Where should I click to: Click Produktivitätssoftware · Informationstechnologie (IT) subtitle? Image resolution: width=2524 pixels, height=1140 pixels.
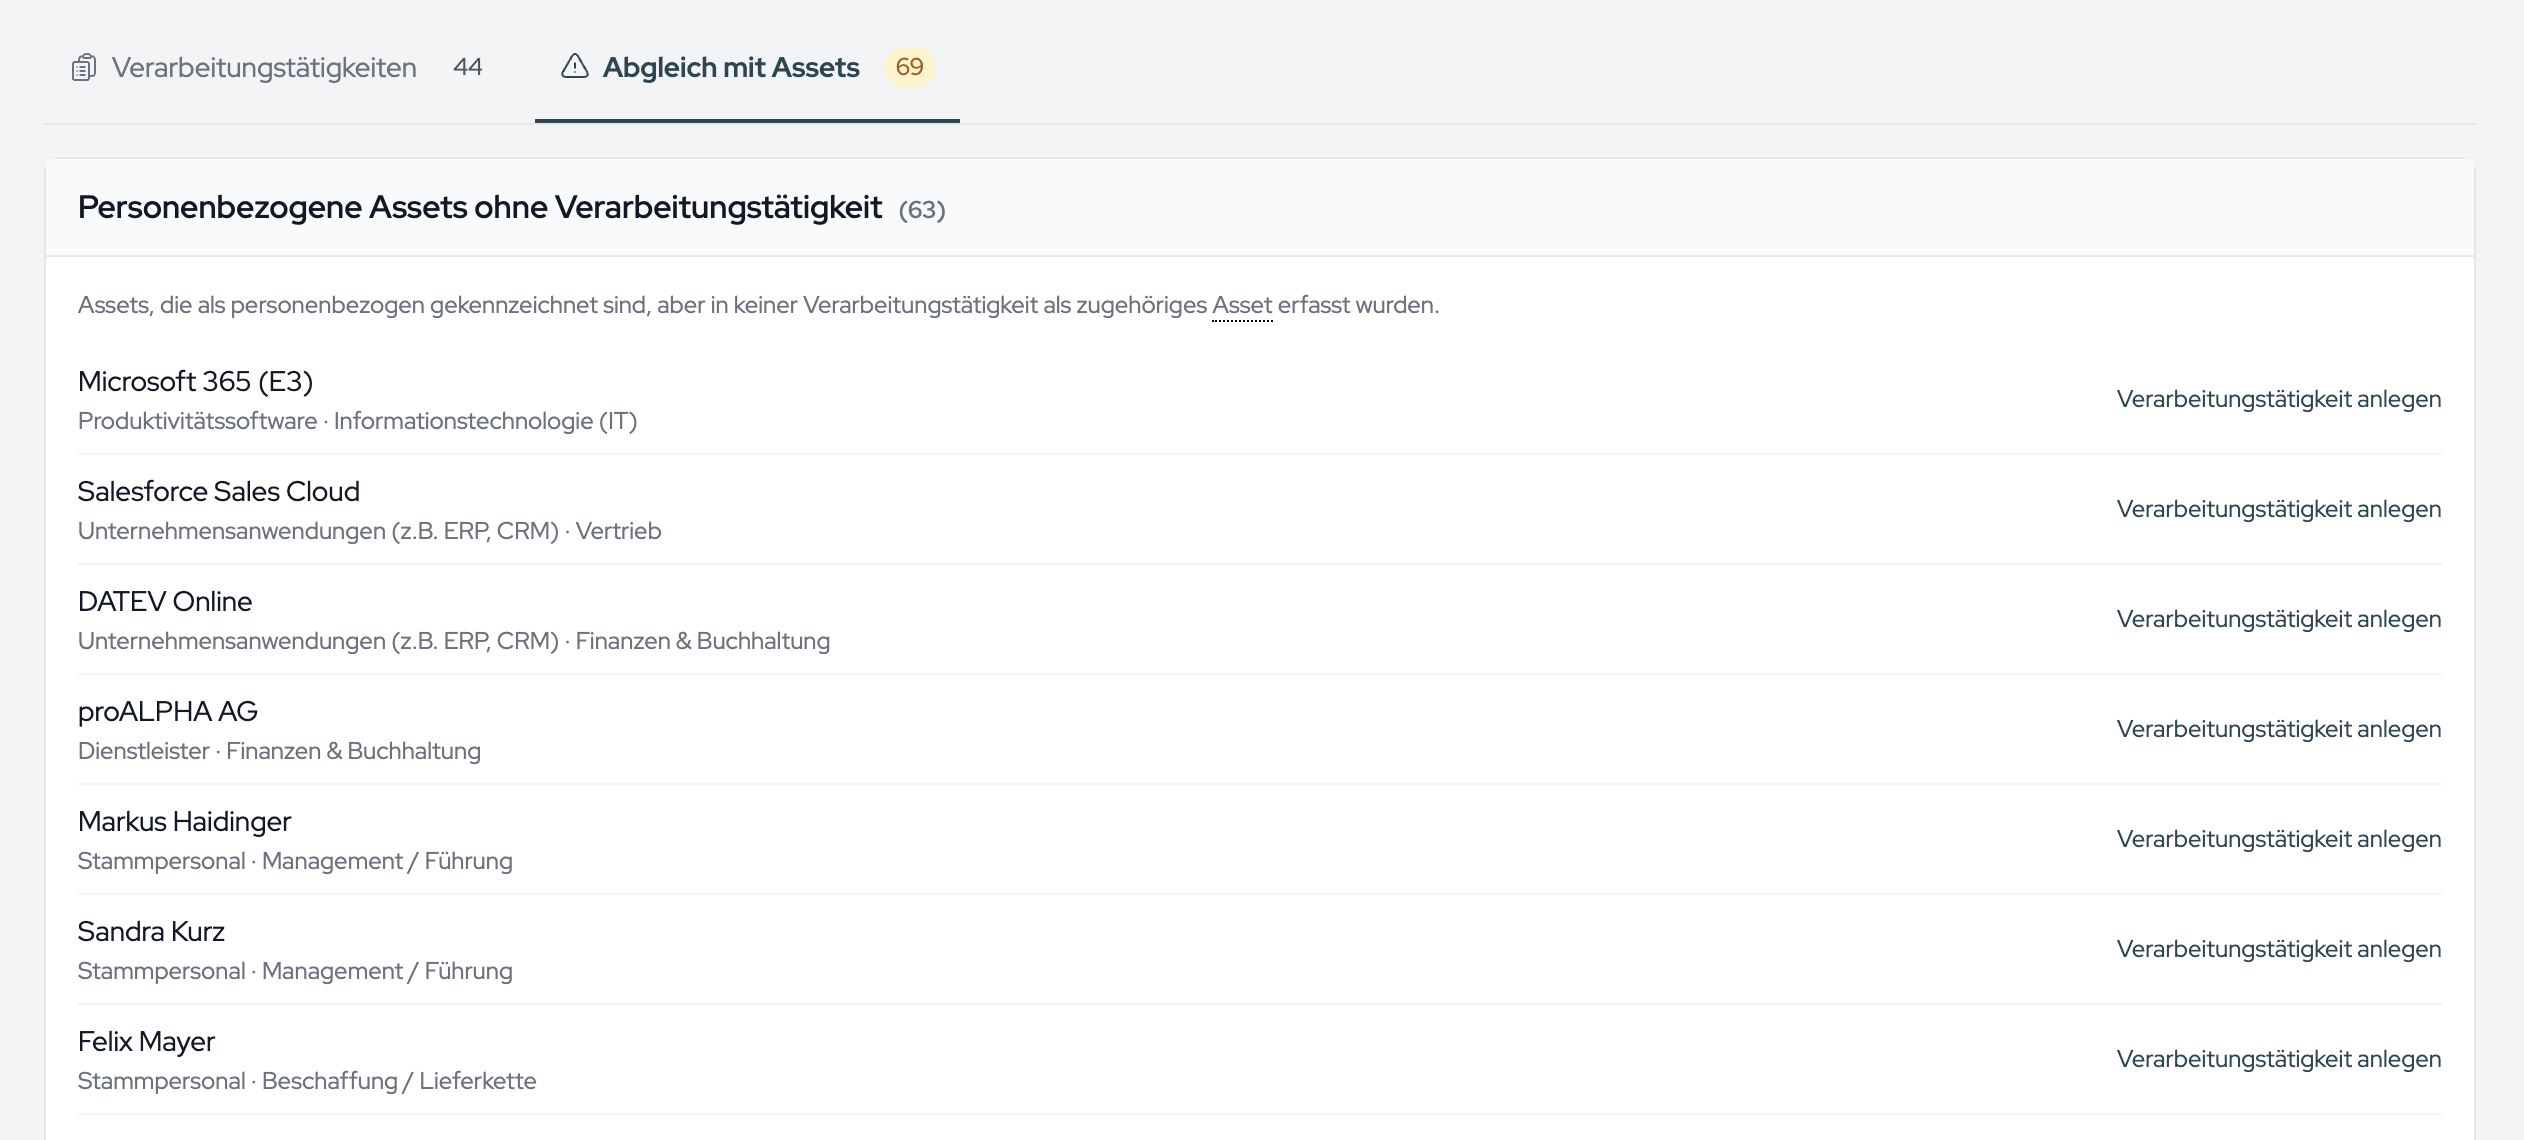pyautogui.click(x=358, y=421)
